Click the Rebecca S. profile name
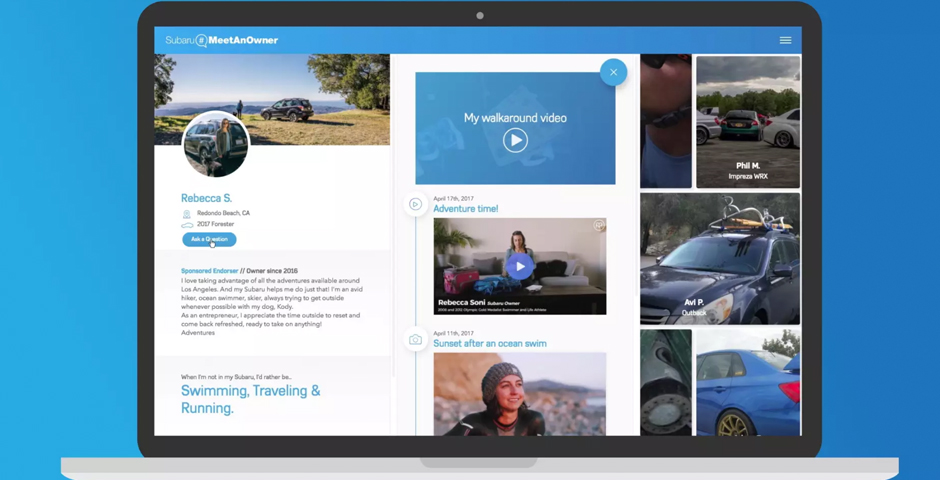This screenshot has width=940, height=480. pos(206,198)
